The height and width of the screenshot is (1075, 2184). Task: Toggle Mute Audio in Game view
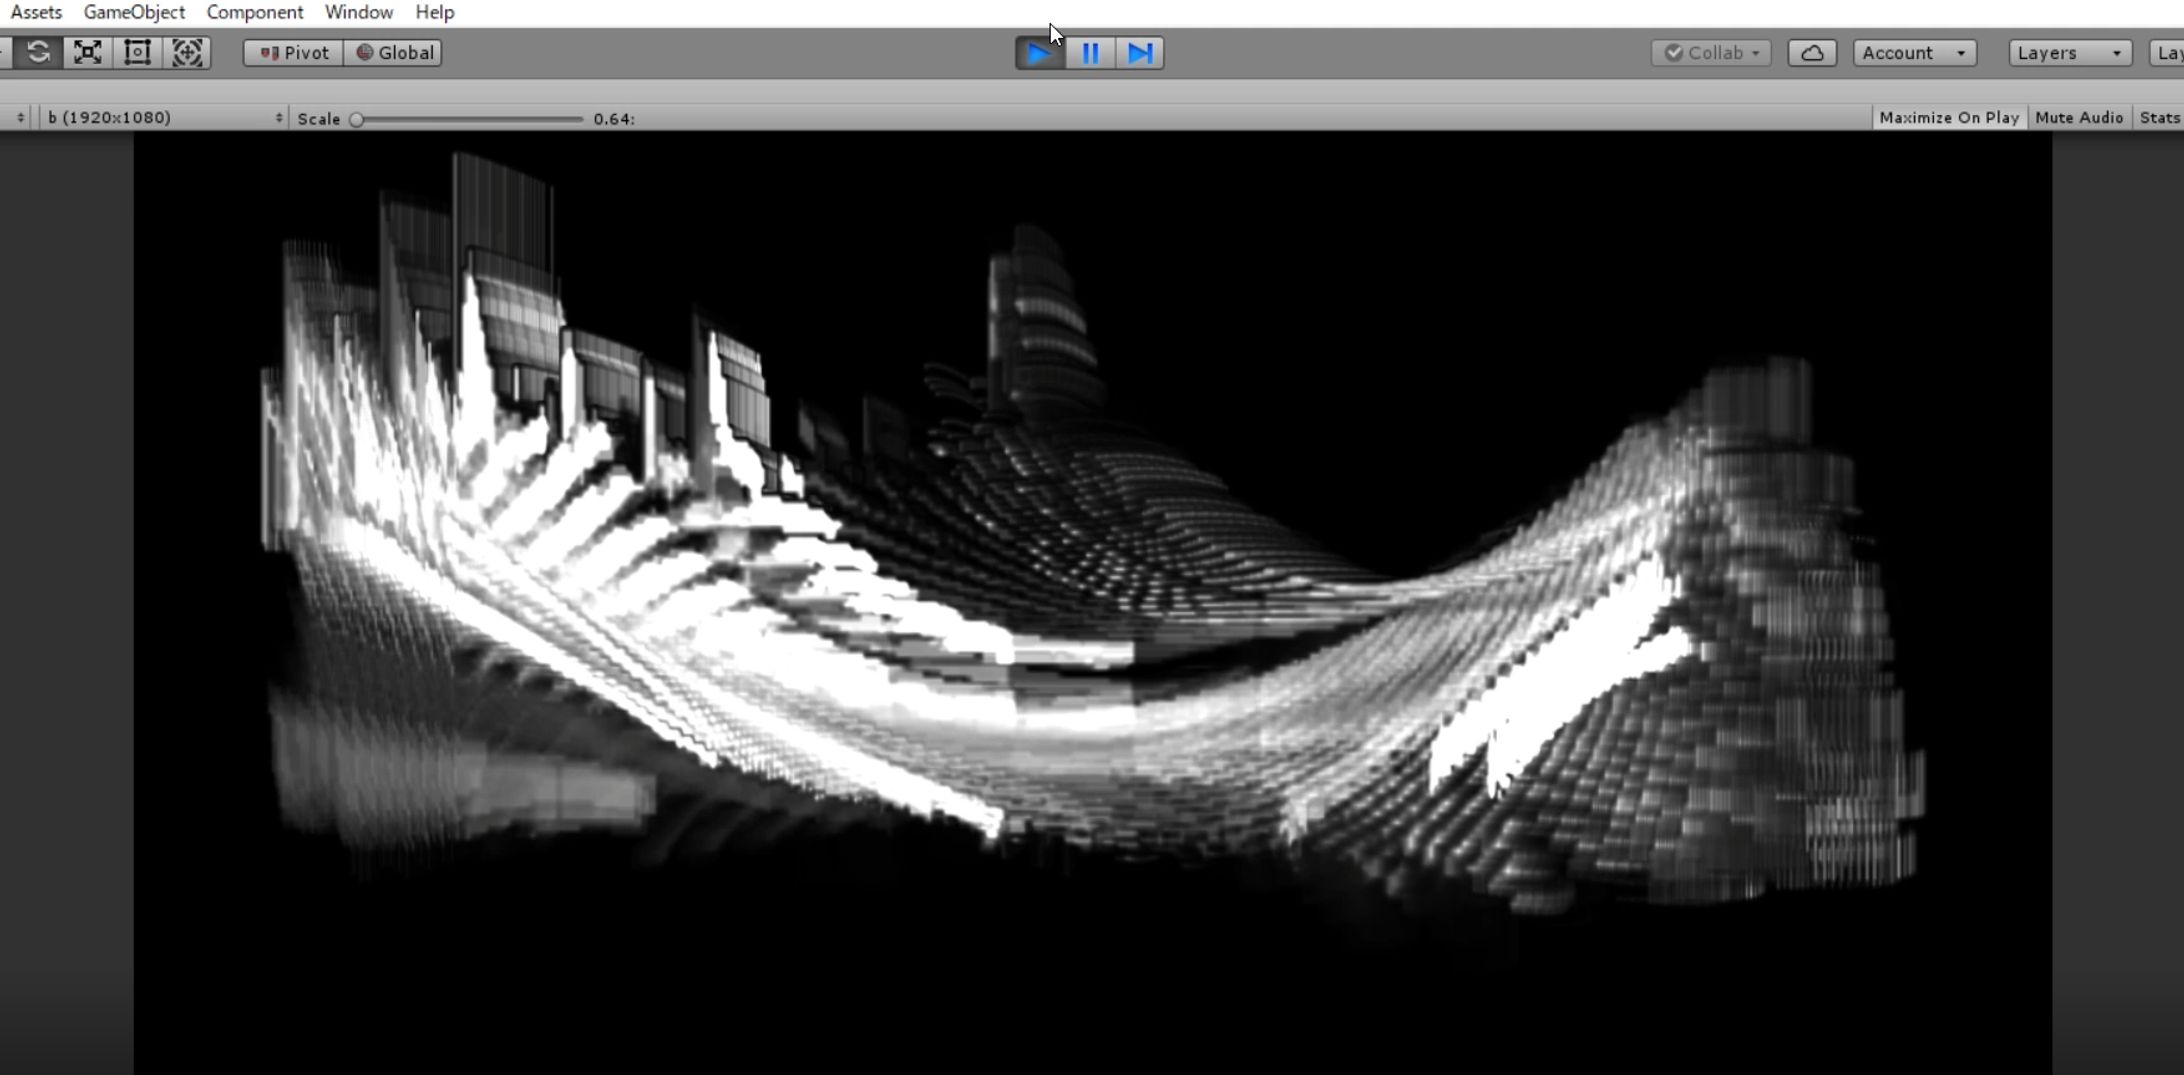click(x=2078, y=118)
